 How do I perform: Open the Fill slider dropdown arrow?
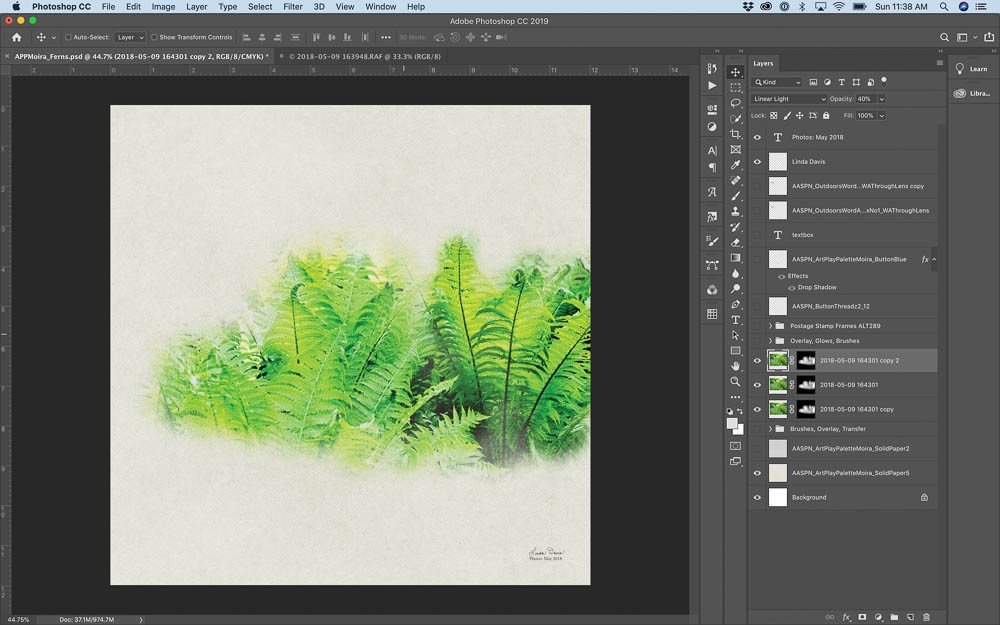pyautogui.click(x=881, y=115)
